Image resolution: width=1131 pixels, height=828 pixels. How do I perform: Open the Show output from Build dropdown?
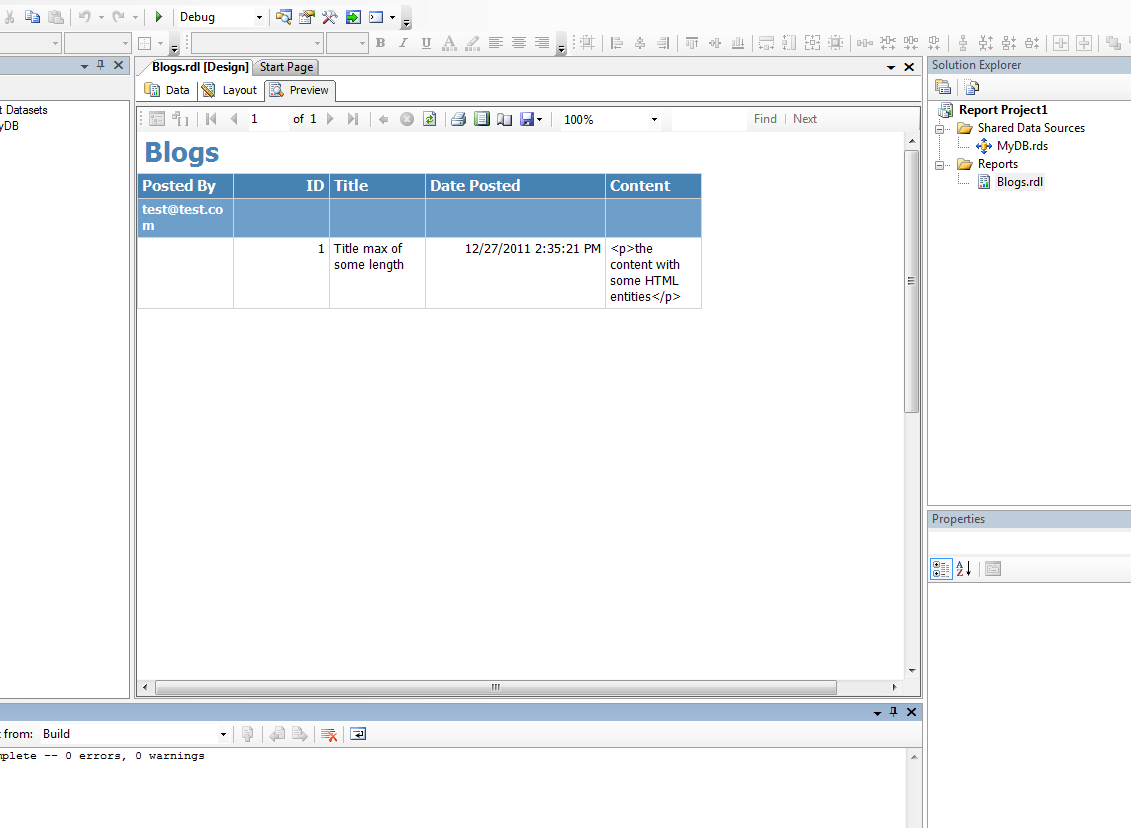[223, 734]
